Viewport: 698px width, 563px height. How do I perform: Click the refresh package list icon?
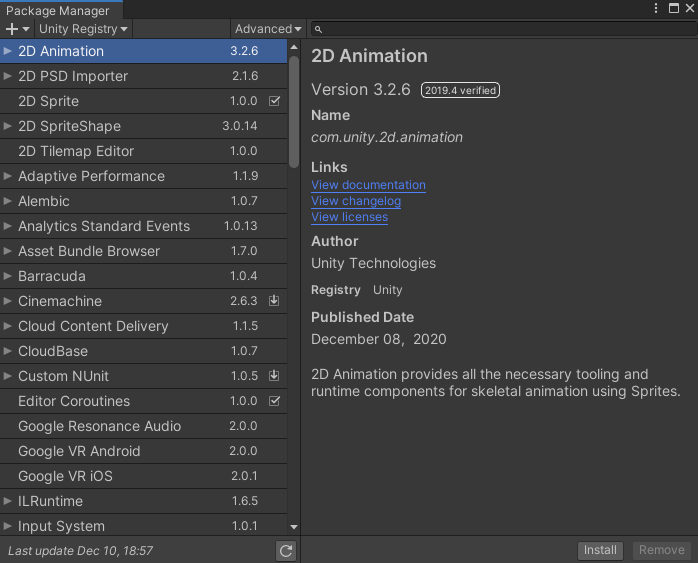(286, 551)
